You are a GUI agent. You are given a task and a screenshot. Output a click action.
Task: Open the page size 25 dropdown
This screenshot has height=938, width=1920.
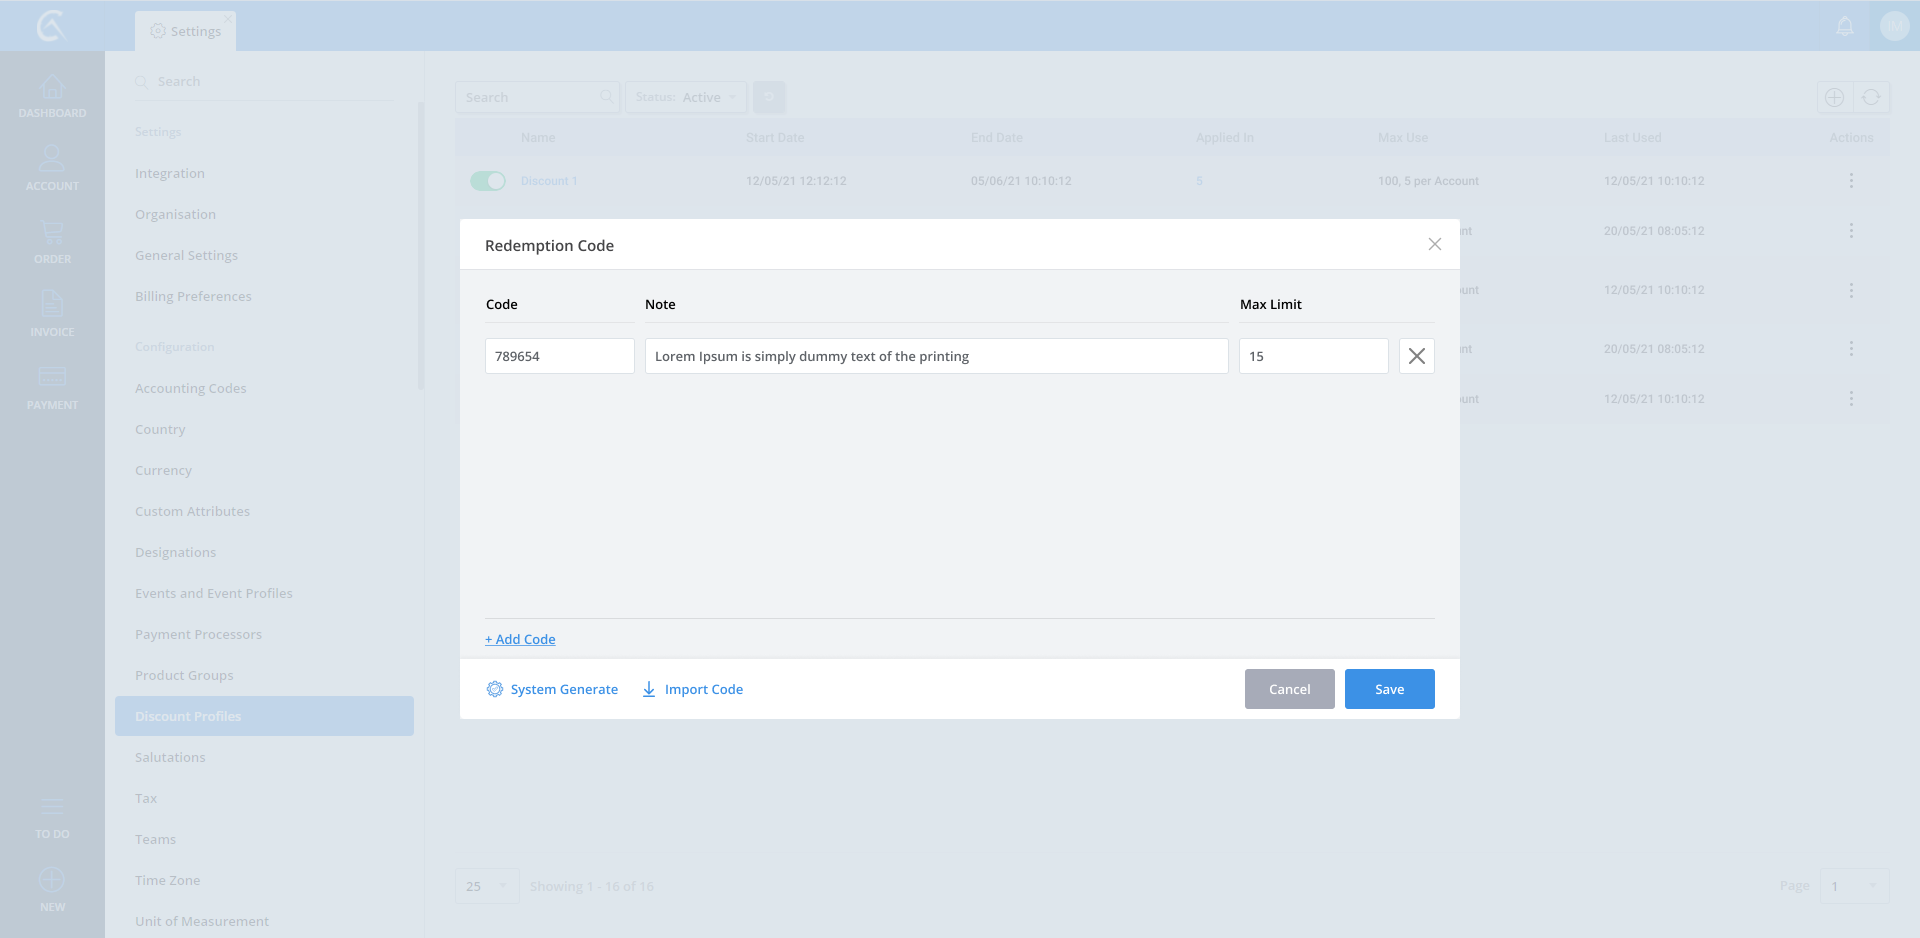coord(487,886)
